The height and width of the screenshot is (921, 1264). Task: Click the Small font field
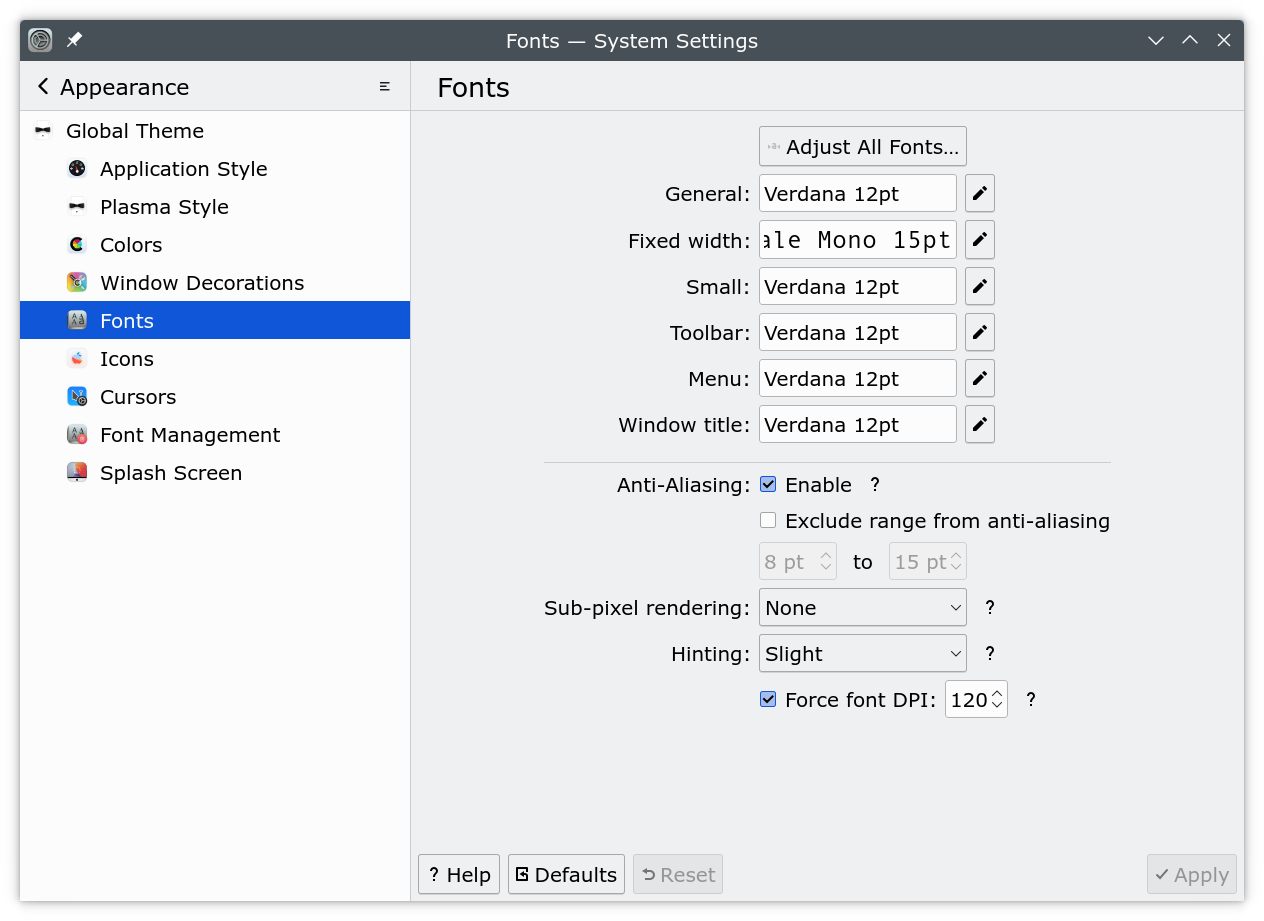[858, 286]
